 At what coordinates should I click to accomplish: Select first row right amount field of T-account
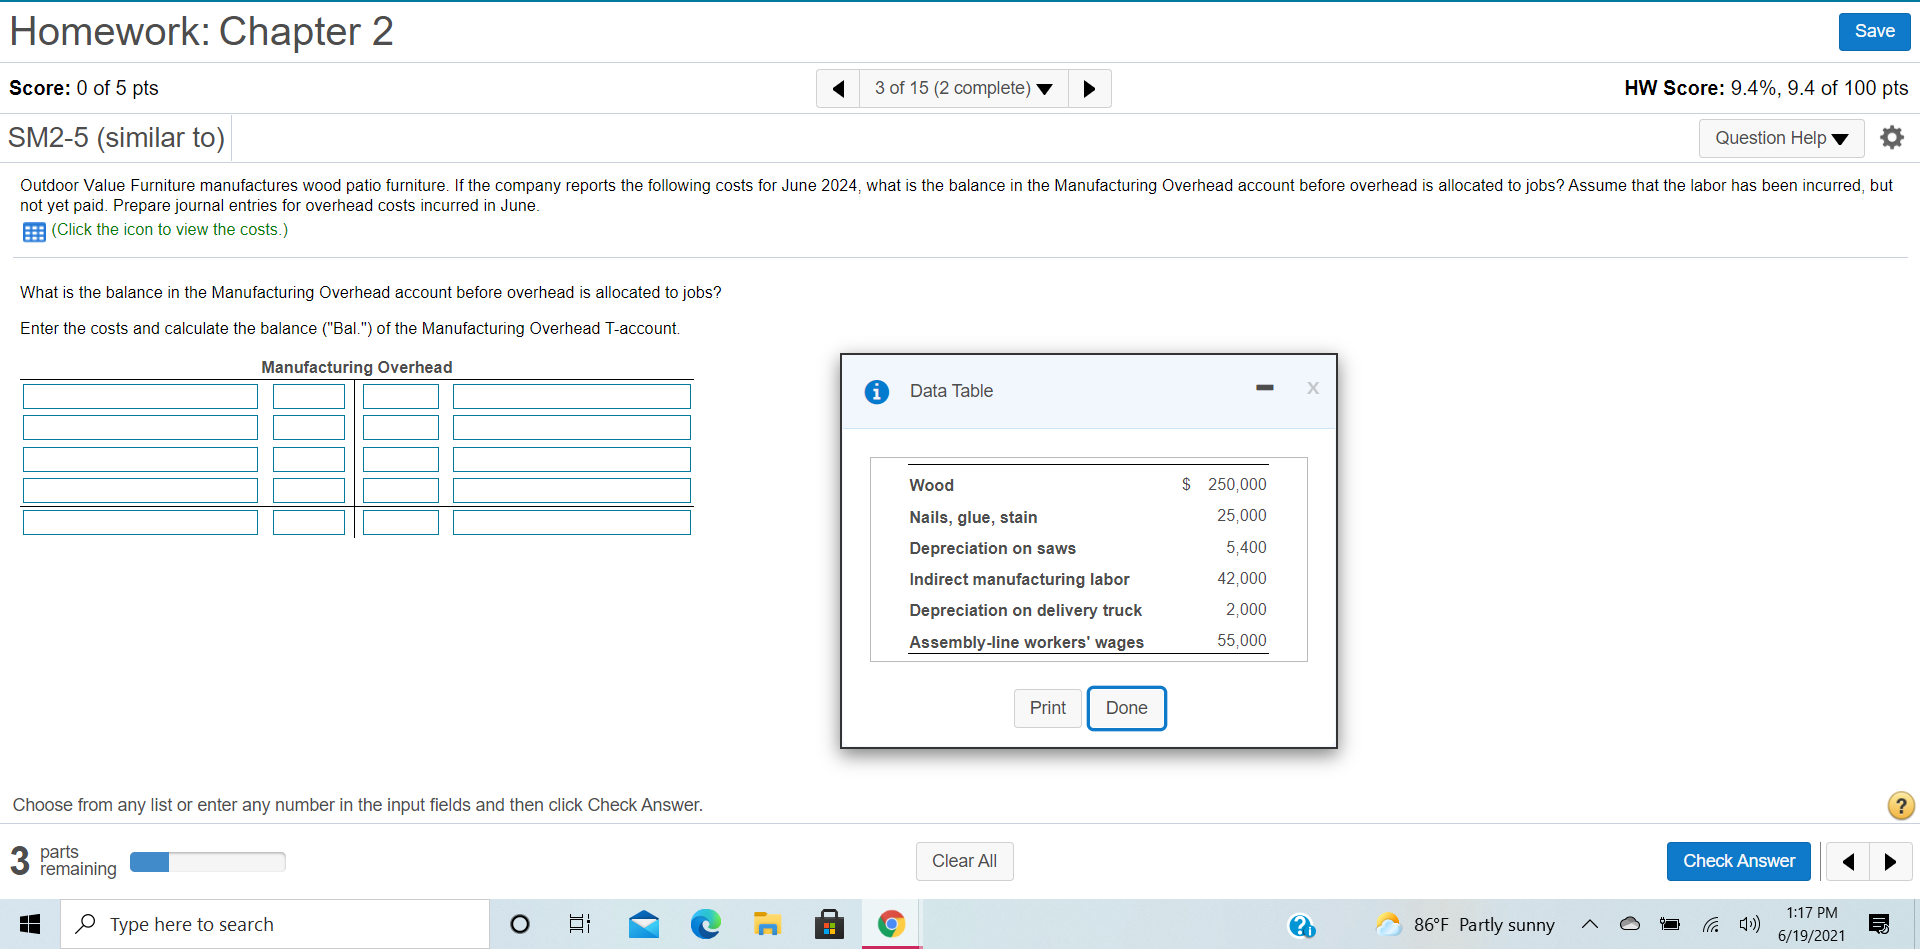[401, 397]
